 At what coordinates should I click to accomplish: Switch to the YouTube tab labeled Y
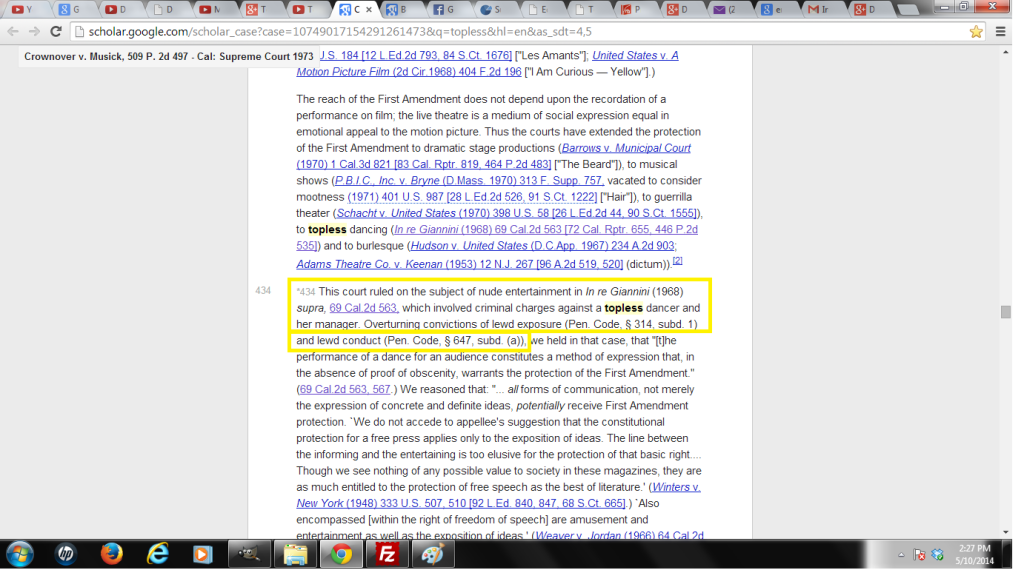25,9
